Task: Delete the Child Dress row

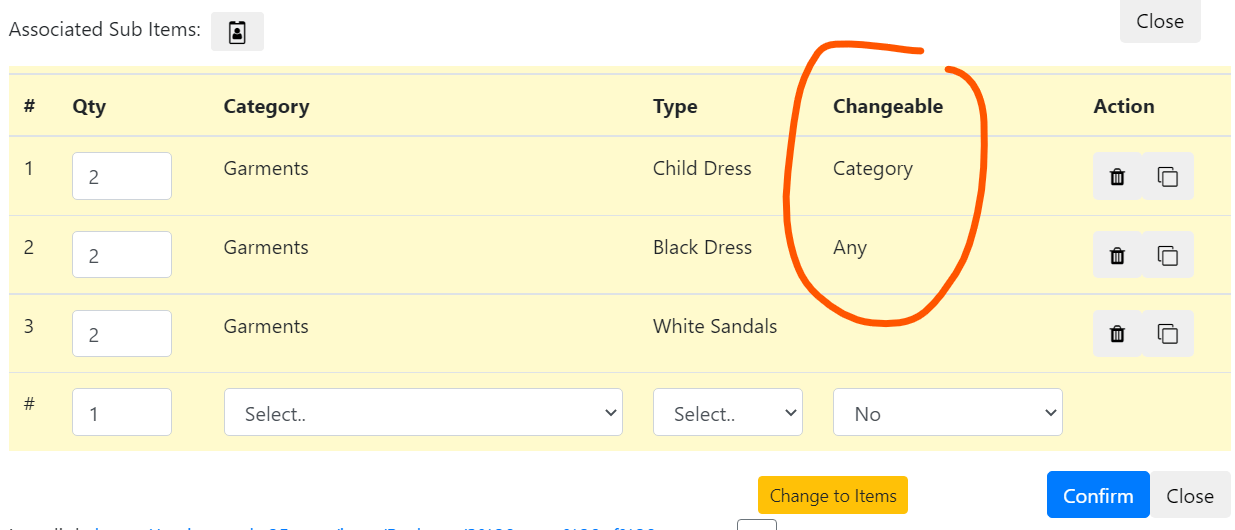Action: (x=1118, y=177)
